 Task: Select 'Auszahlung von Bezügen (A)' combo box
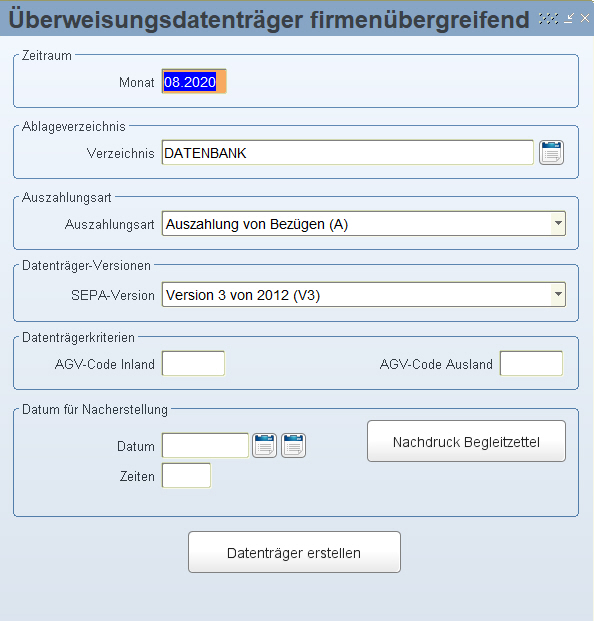[364, 224]
